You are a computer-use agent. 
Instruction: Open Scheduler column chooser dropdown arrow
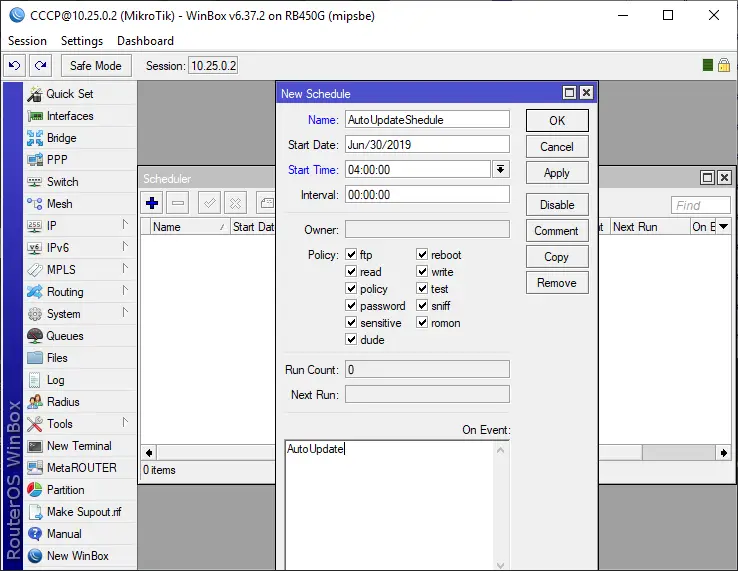tap(724, 227)
